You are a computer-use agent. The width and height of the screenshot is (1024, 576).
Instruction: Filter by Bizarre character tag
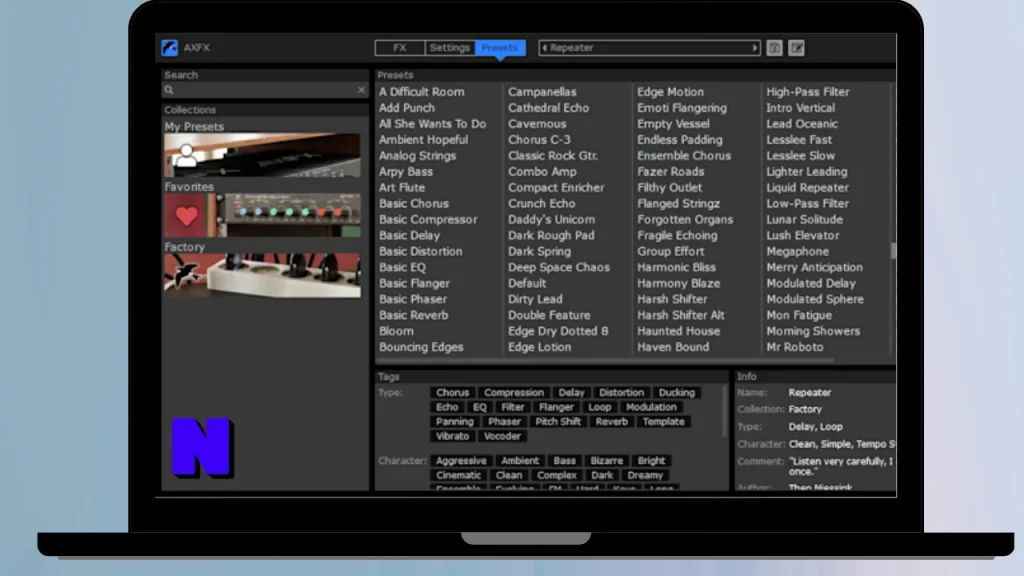(607, 460)
